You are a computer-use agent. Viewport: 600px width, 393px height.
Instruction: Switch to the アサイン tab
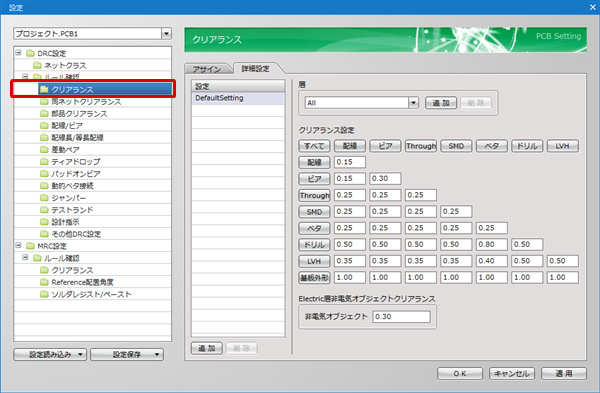(207, 69)
